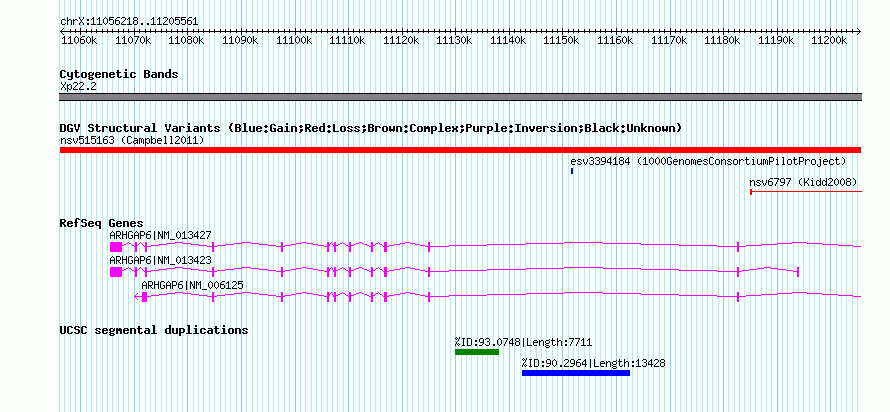Click the 11130k ruler tick label
Image resolution: width=890 pixels, height=412 pixels.
tap(454, 41)
